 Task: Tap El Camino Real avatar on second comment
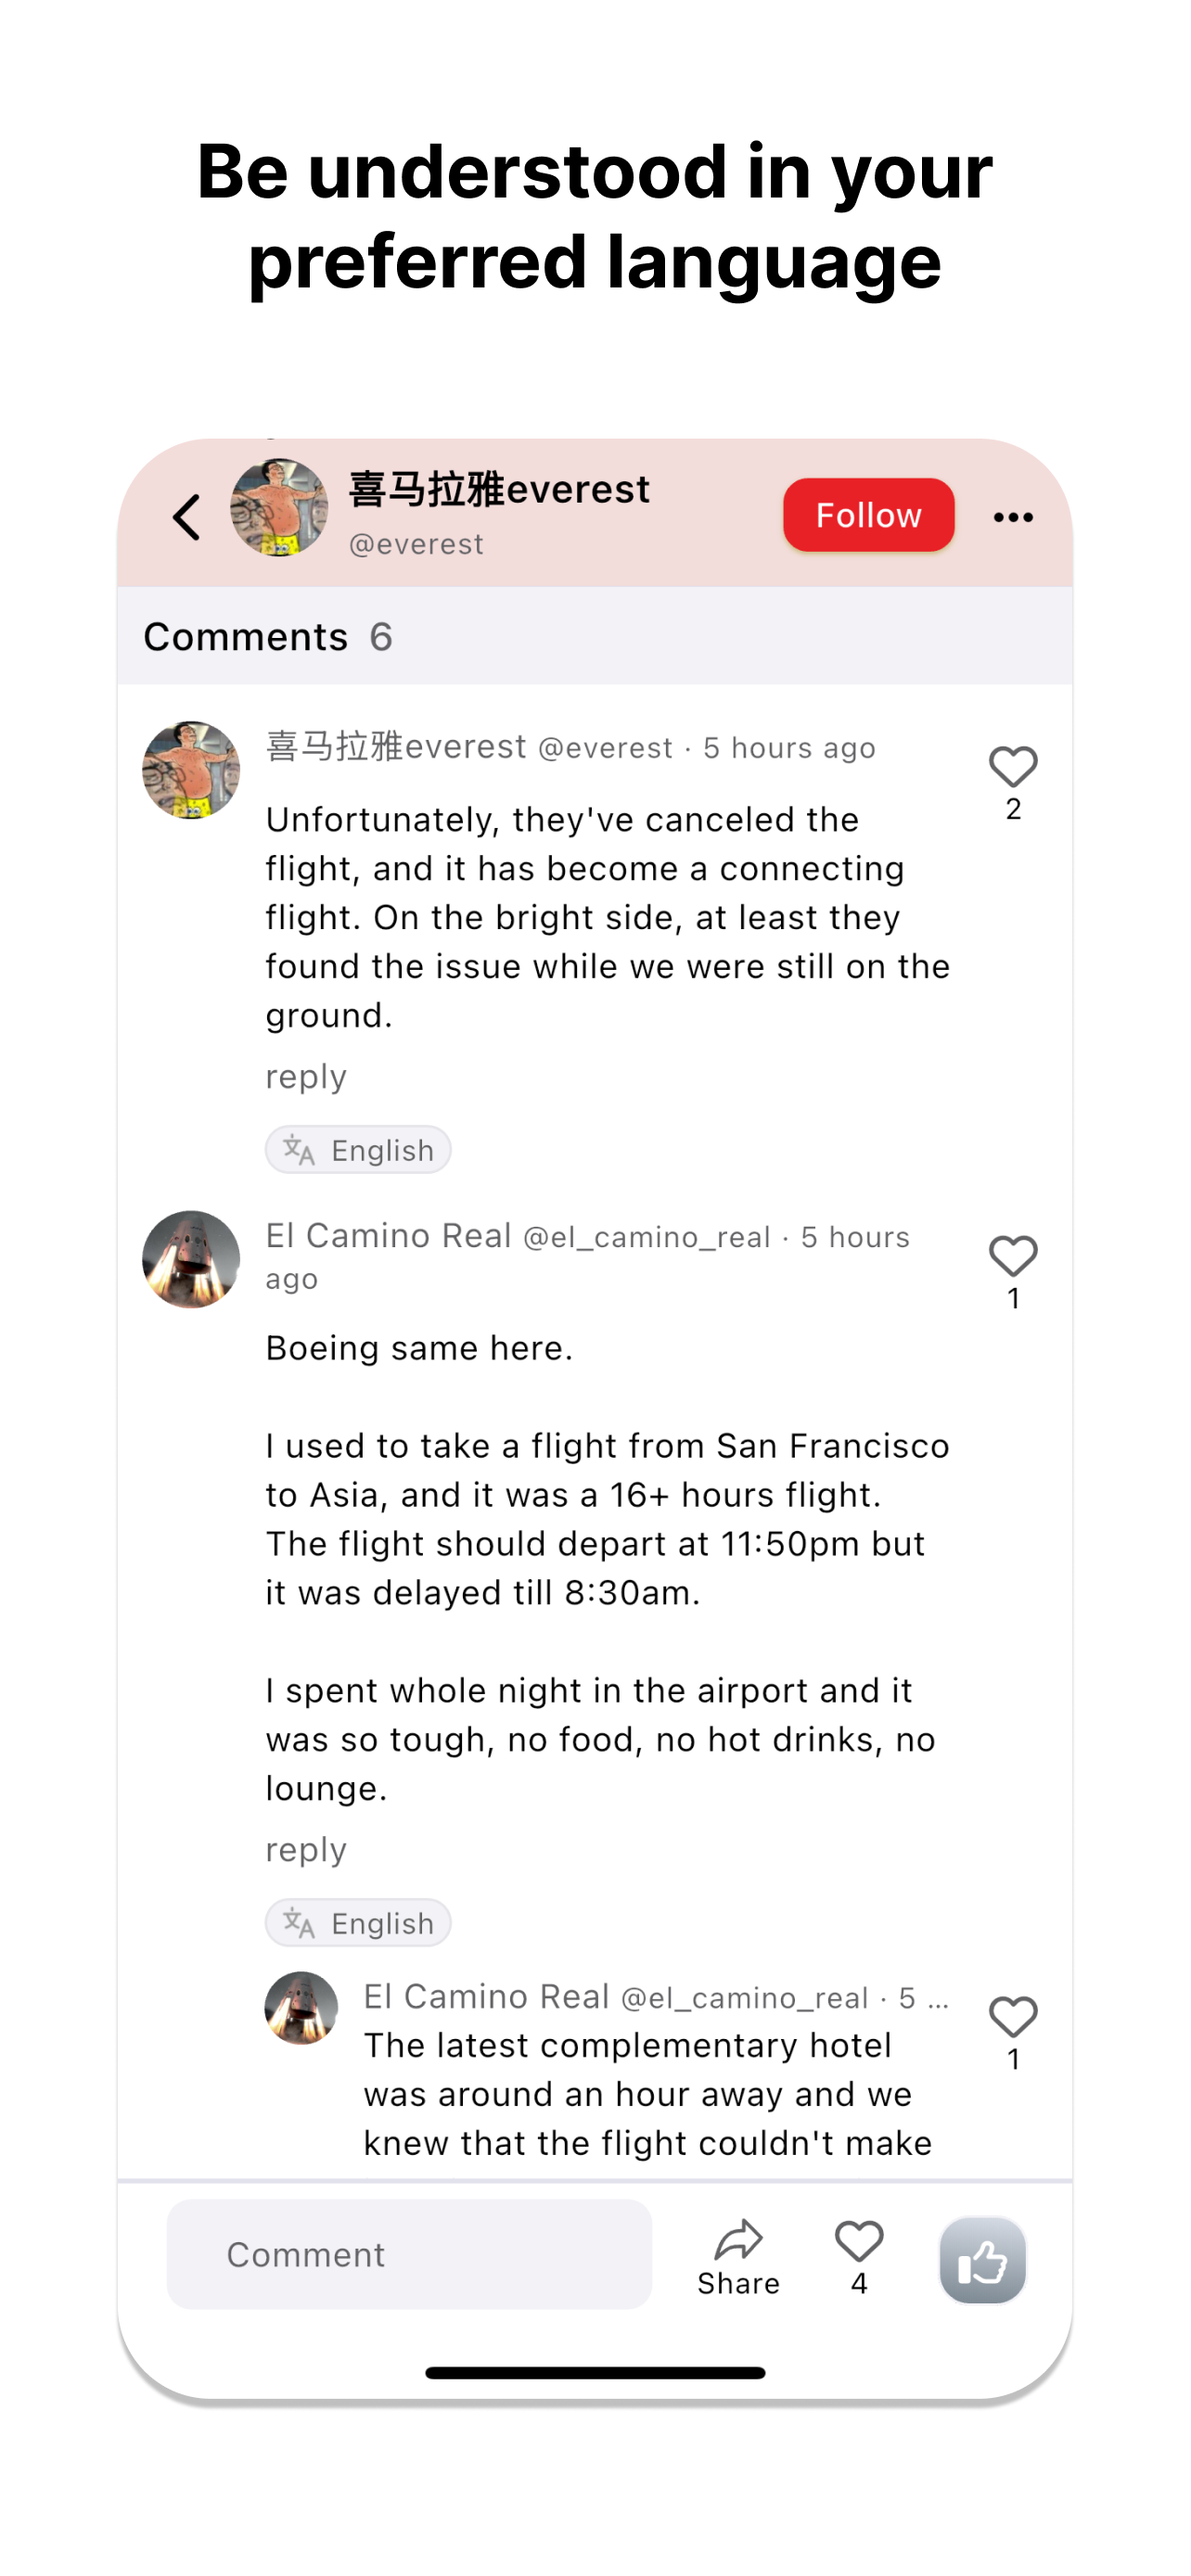tap(191, 1259)
